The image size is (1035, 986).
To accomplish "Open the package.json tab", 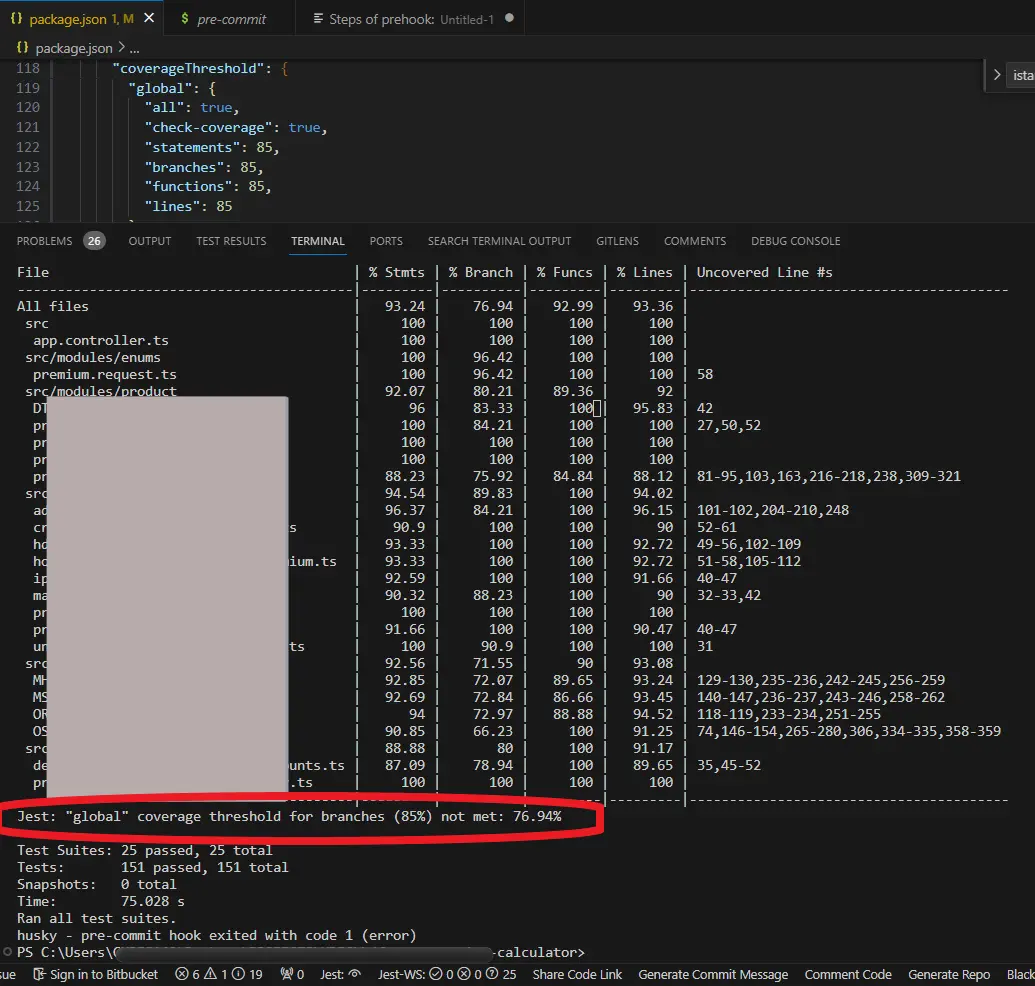I will [81, 18].
